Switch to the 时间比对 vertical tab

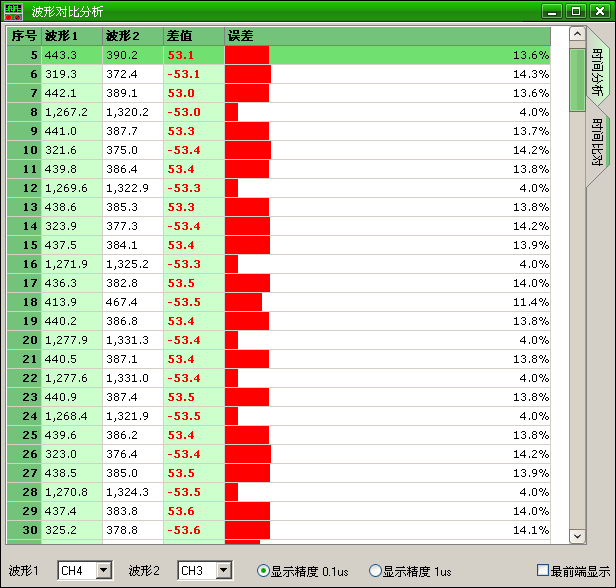pyautogui.click(x=597, y=142)
